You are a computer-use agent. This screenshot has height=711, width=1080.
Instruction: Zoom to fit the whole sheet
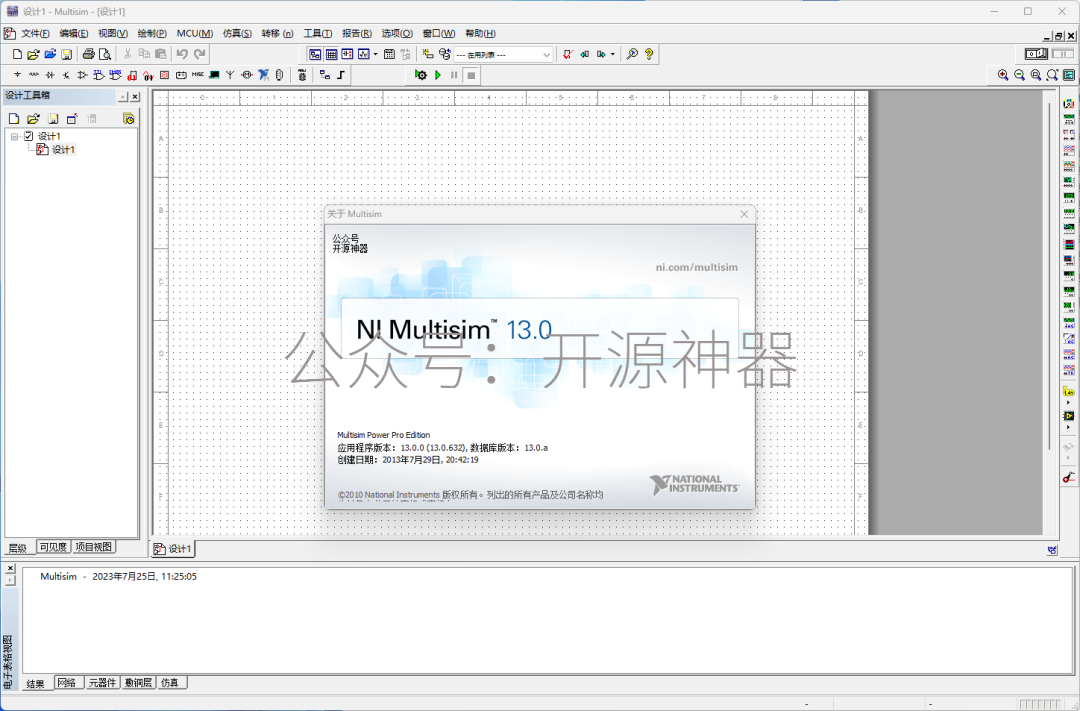click(x=1052, y=74)
